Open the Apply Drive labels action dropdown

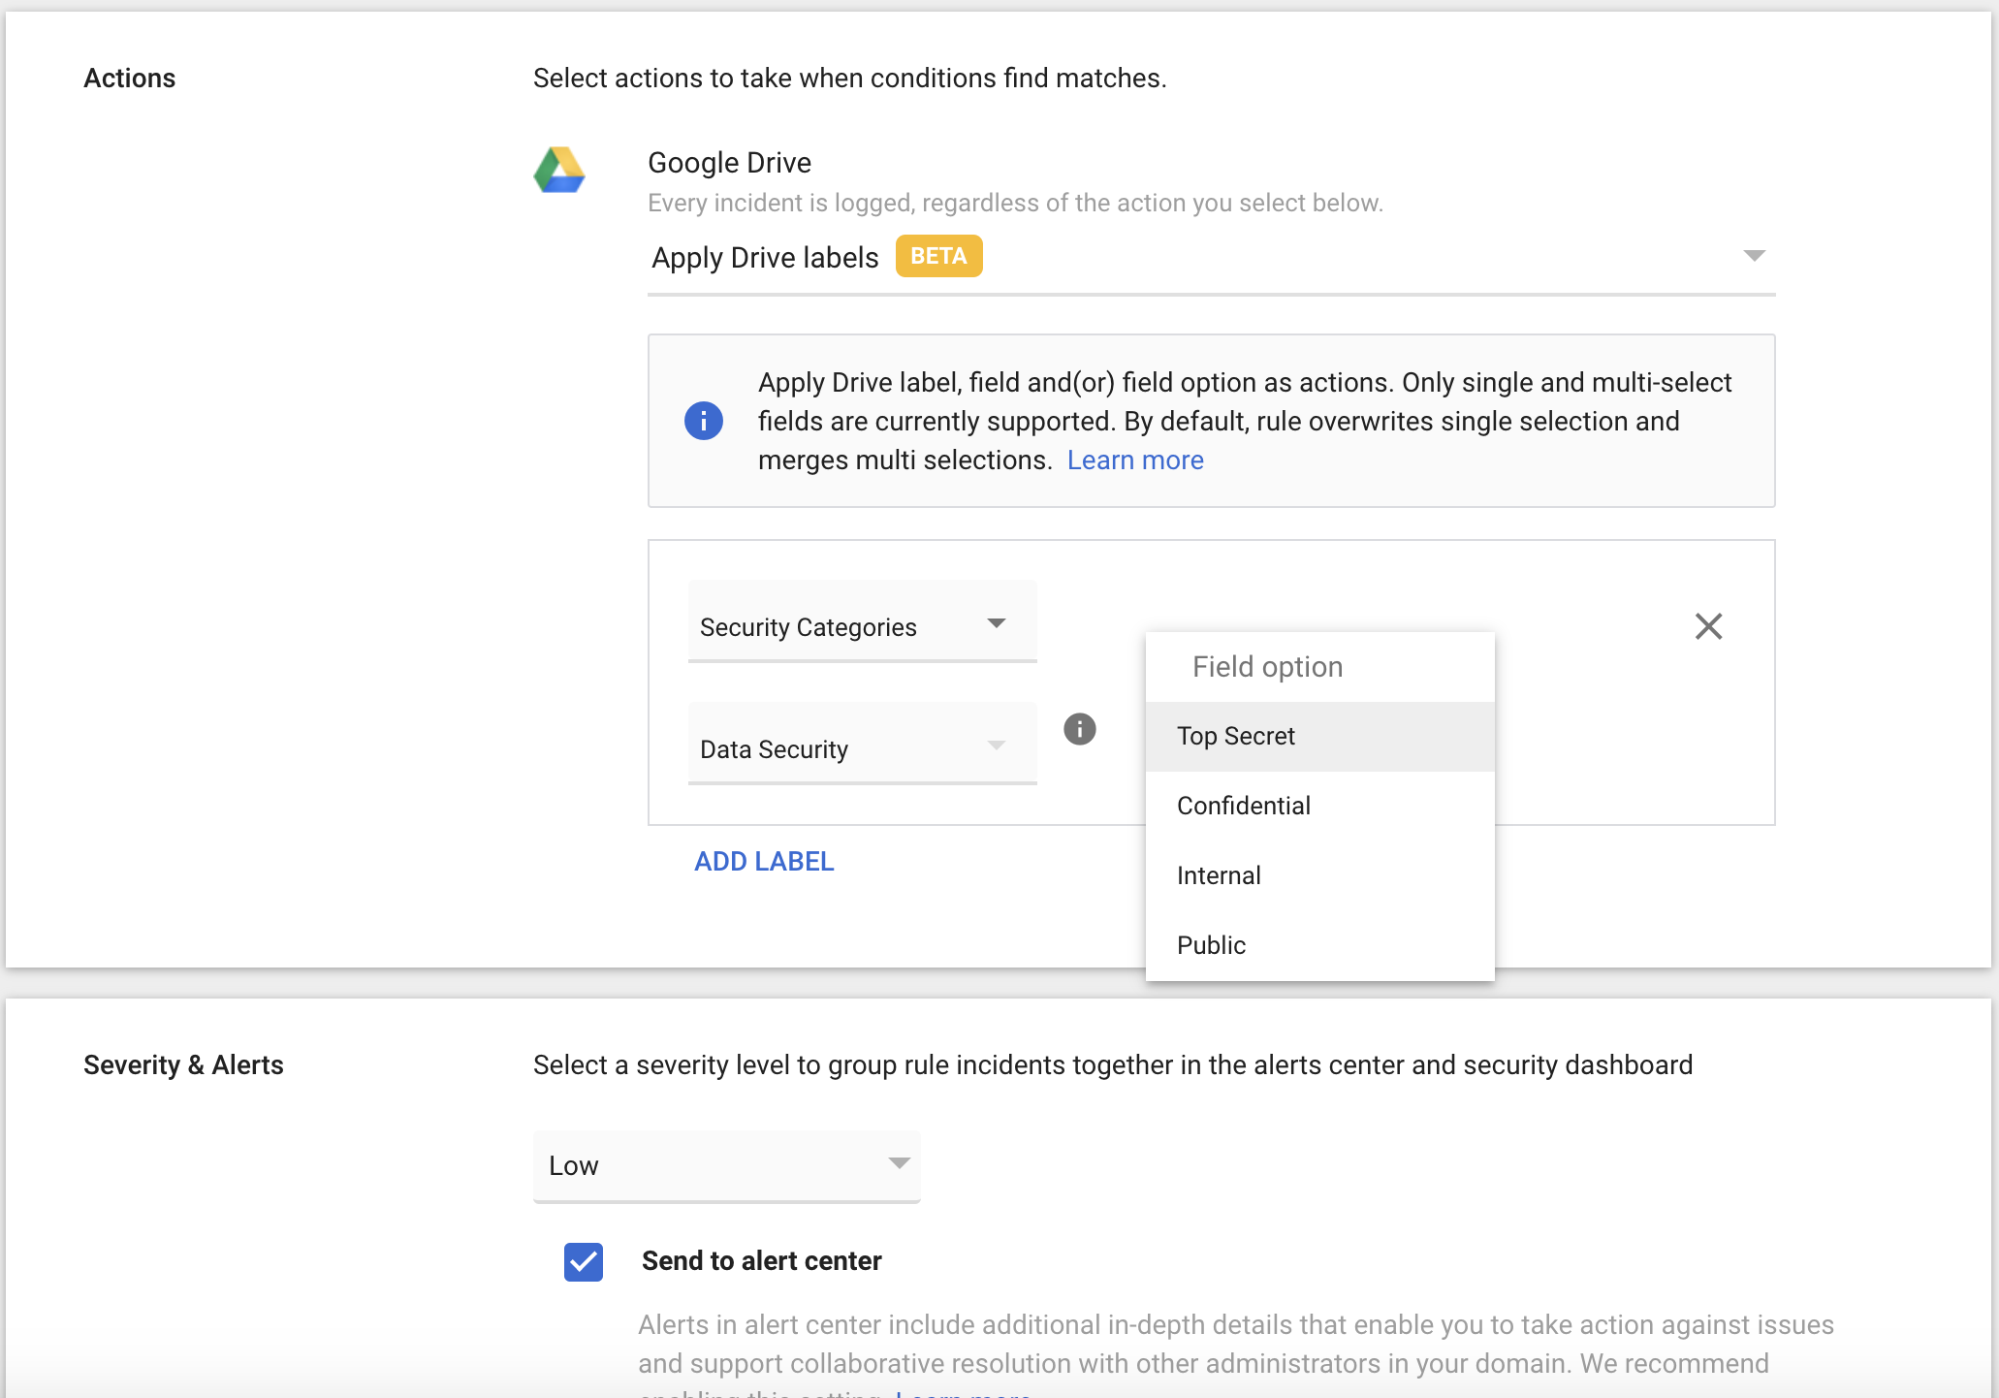pos(1211,258)
